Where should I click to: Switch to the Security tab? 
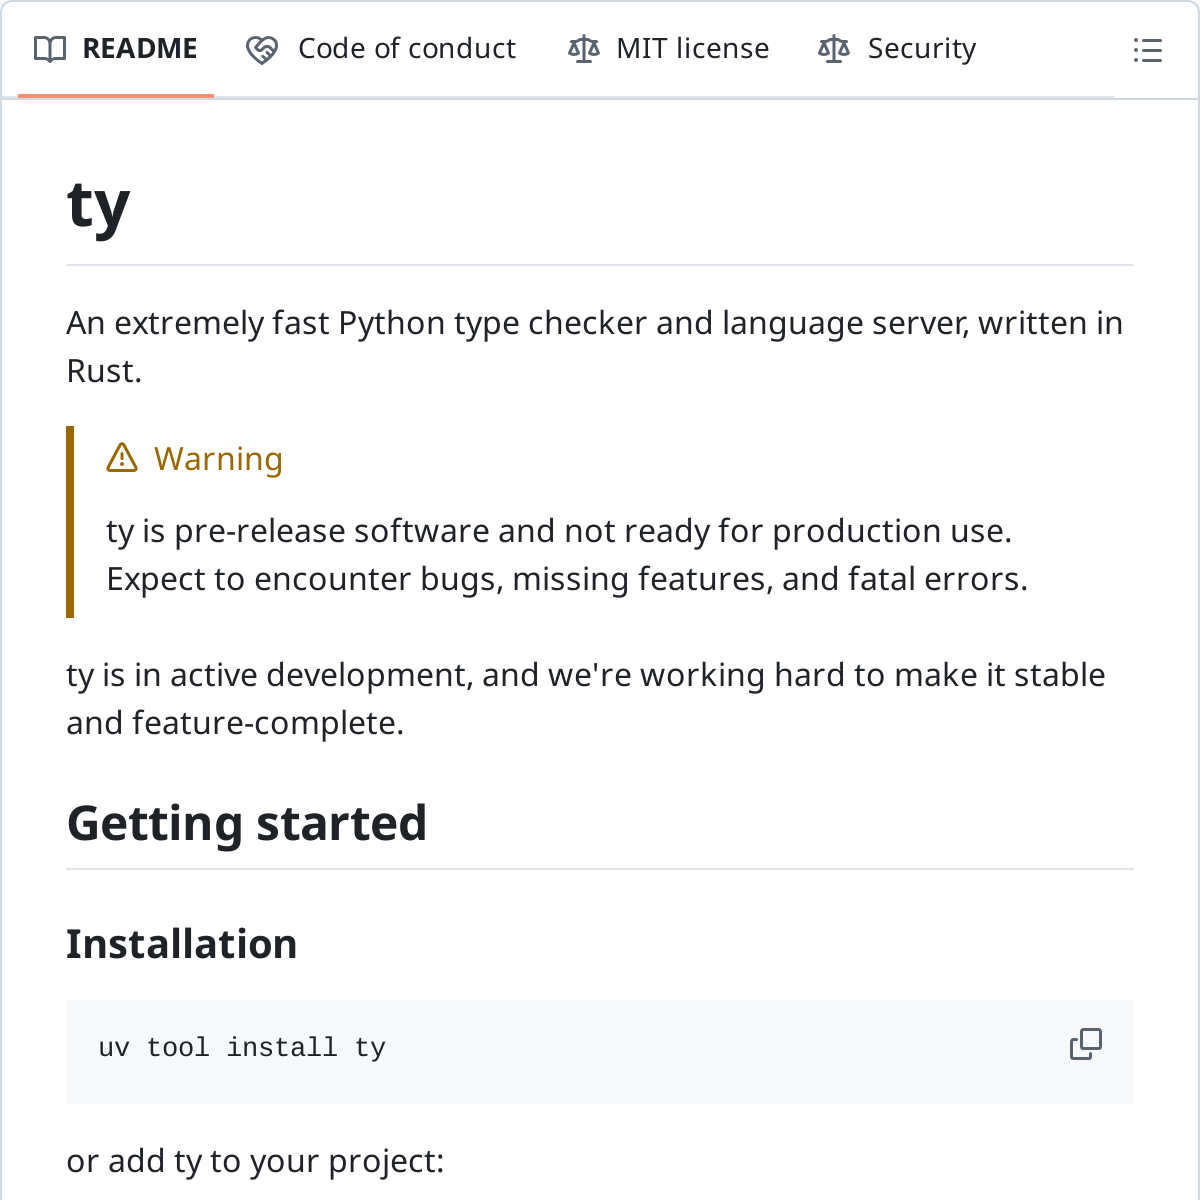[x=897, y=49]
